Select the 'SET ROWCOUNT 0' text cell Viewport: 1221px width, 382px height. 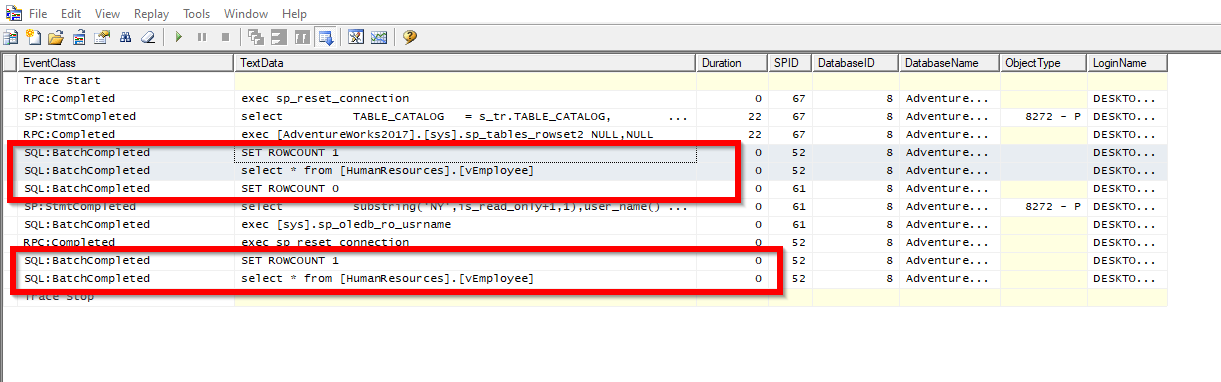tap(465, 188)
